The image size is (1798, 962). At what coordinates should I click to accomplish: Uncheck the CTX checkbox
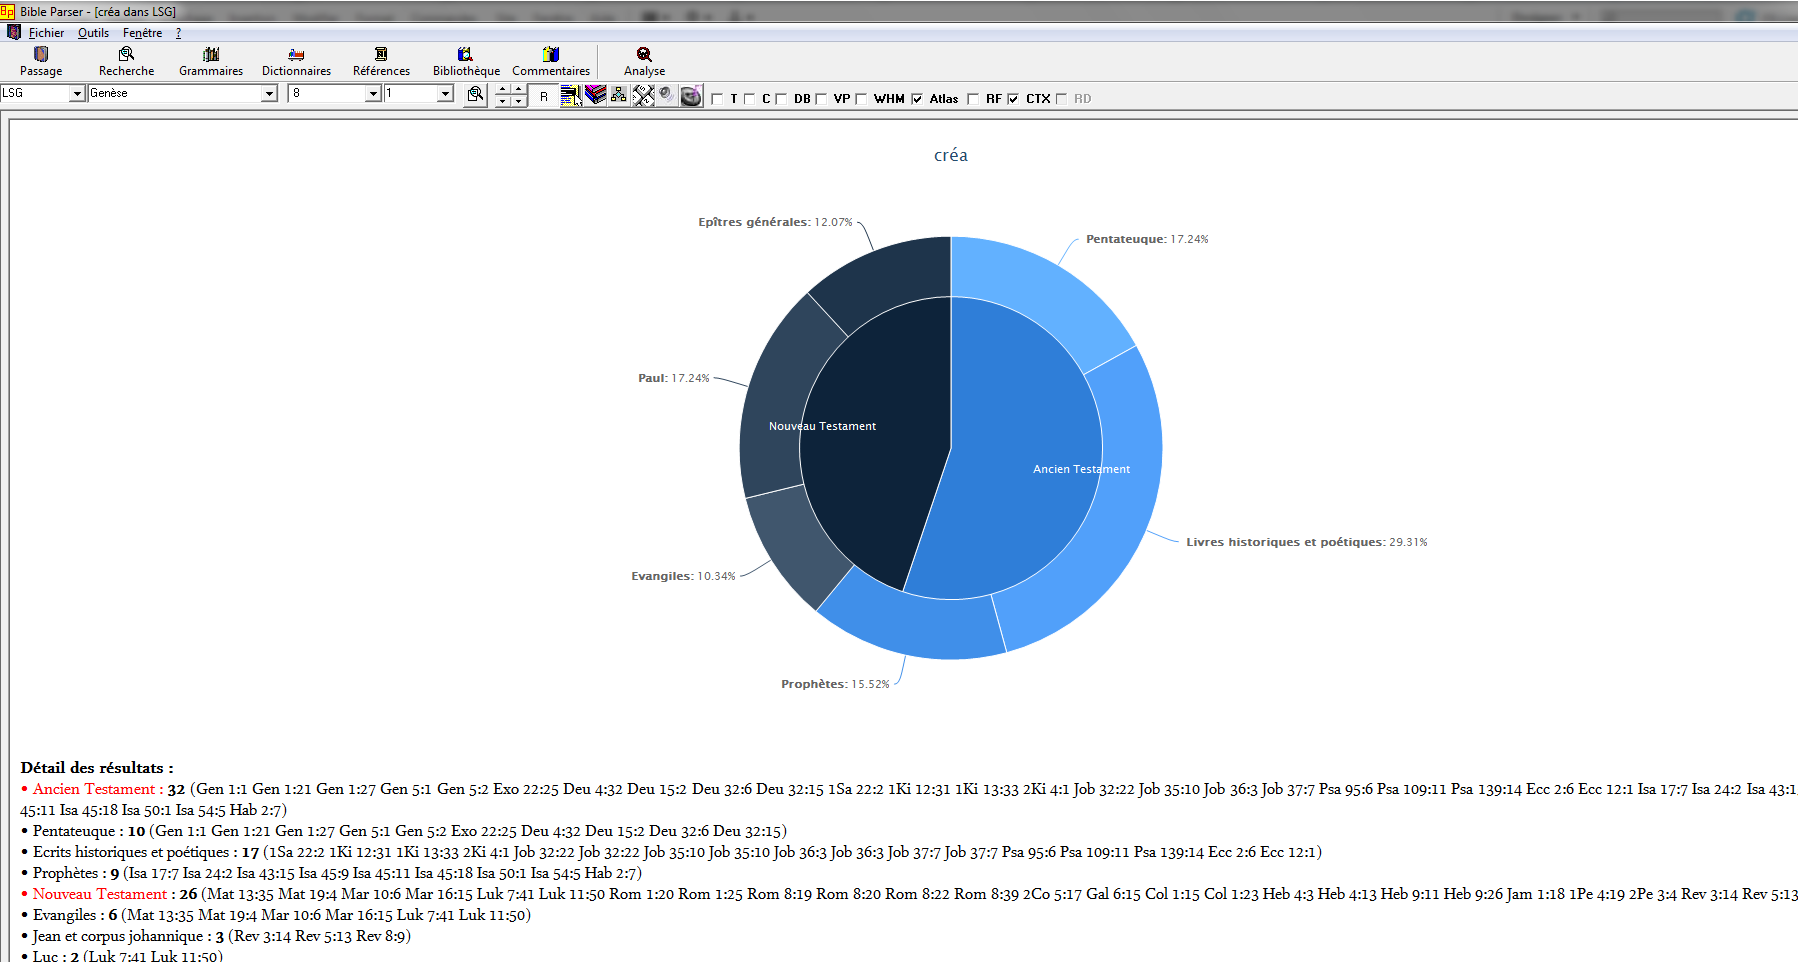point(1013,99)
